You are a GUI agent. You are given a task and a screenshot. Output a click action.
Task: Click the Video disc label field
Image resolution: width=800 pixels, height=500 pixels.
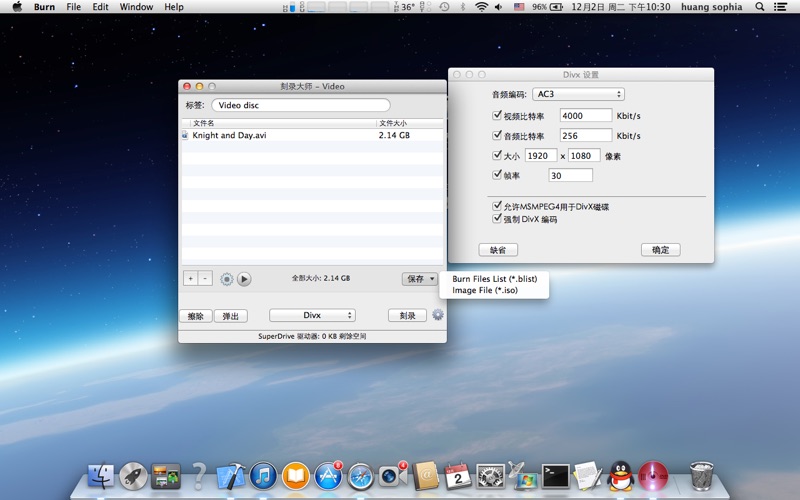(300, 105)
